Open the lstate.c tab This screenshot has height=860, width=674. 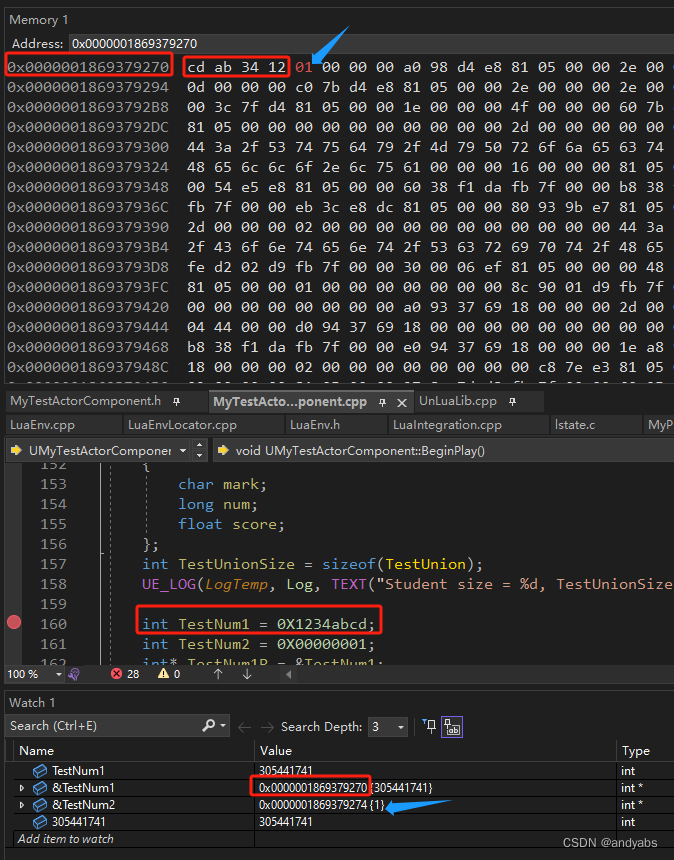(x=575, y=425)
